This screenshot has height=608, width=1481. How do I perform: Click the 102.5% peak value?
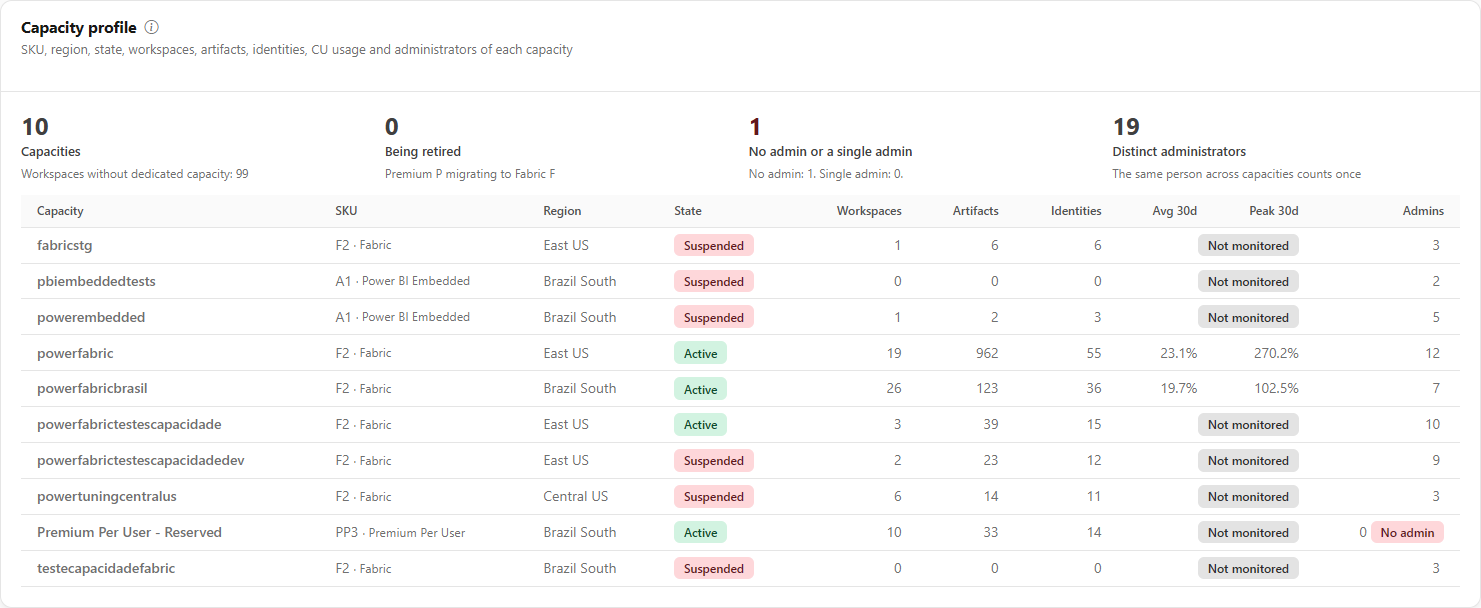click(1276, 388)
